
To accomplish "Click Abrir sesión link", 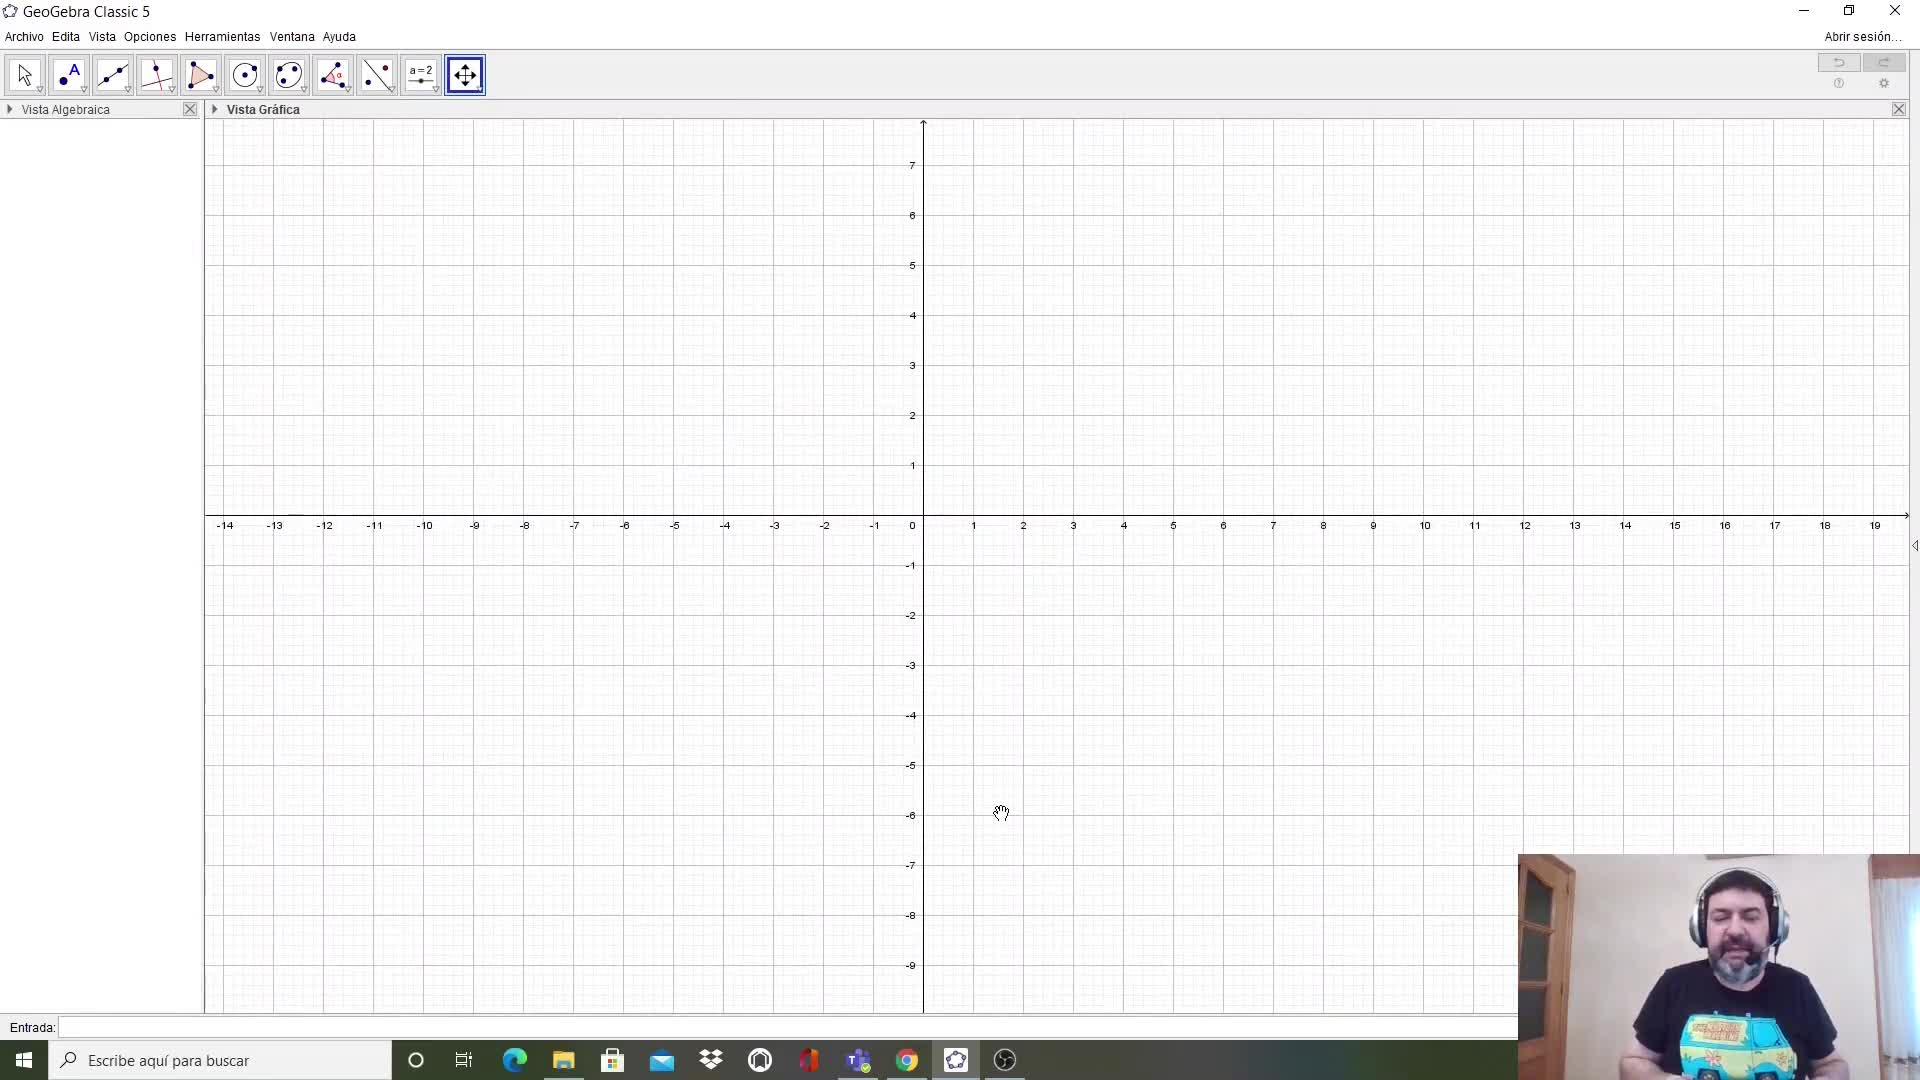I will (x=1862, y=37).
